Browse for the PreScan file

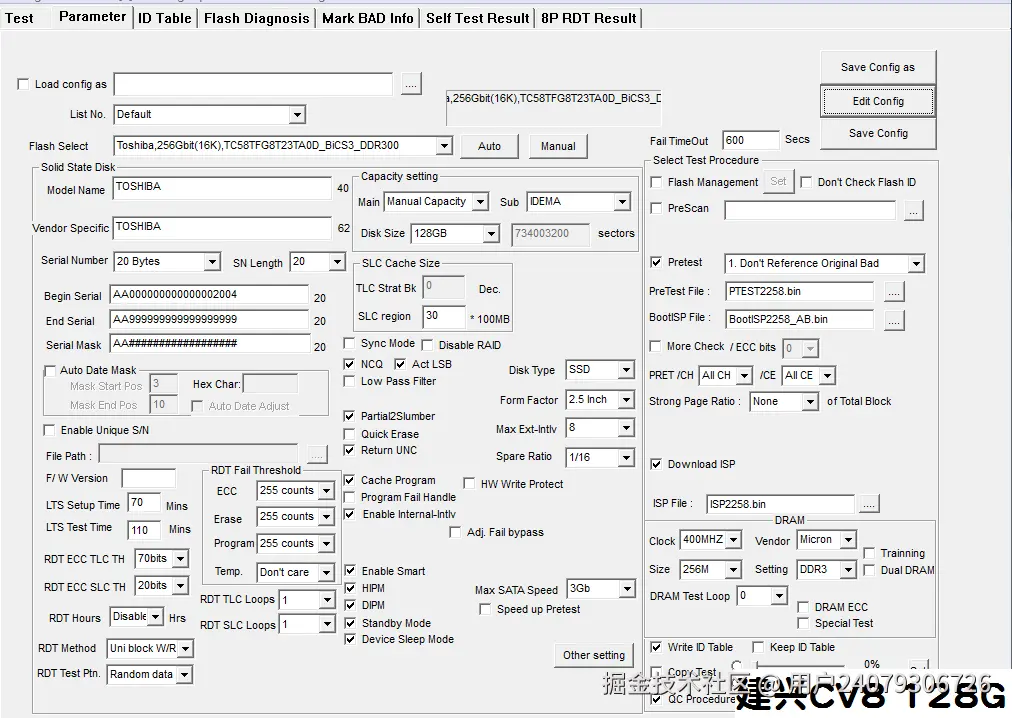pos(913,210)
